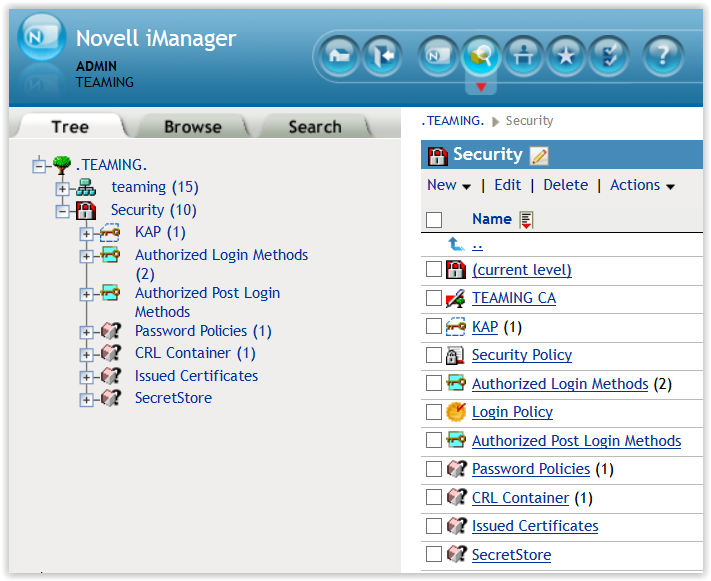The width and height of the screenshot is (711, 581).
Task: Click .TEAMING. in the breadcrumb
Action: click(x=453, y=121)
